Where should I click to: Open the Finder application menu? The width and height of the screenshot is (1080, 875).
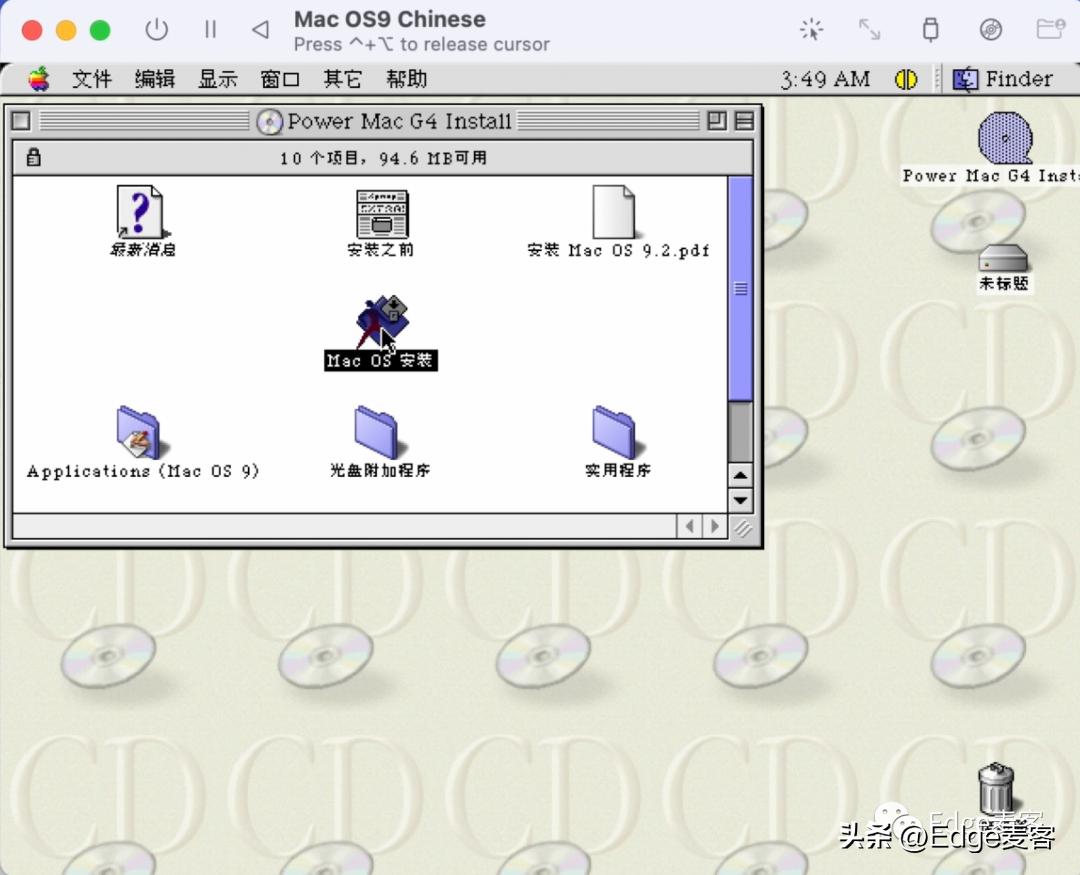point(1010,78)
